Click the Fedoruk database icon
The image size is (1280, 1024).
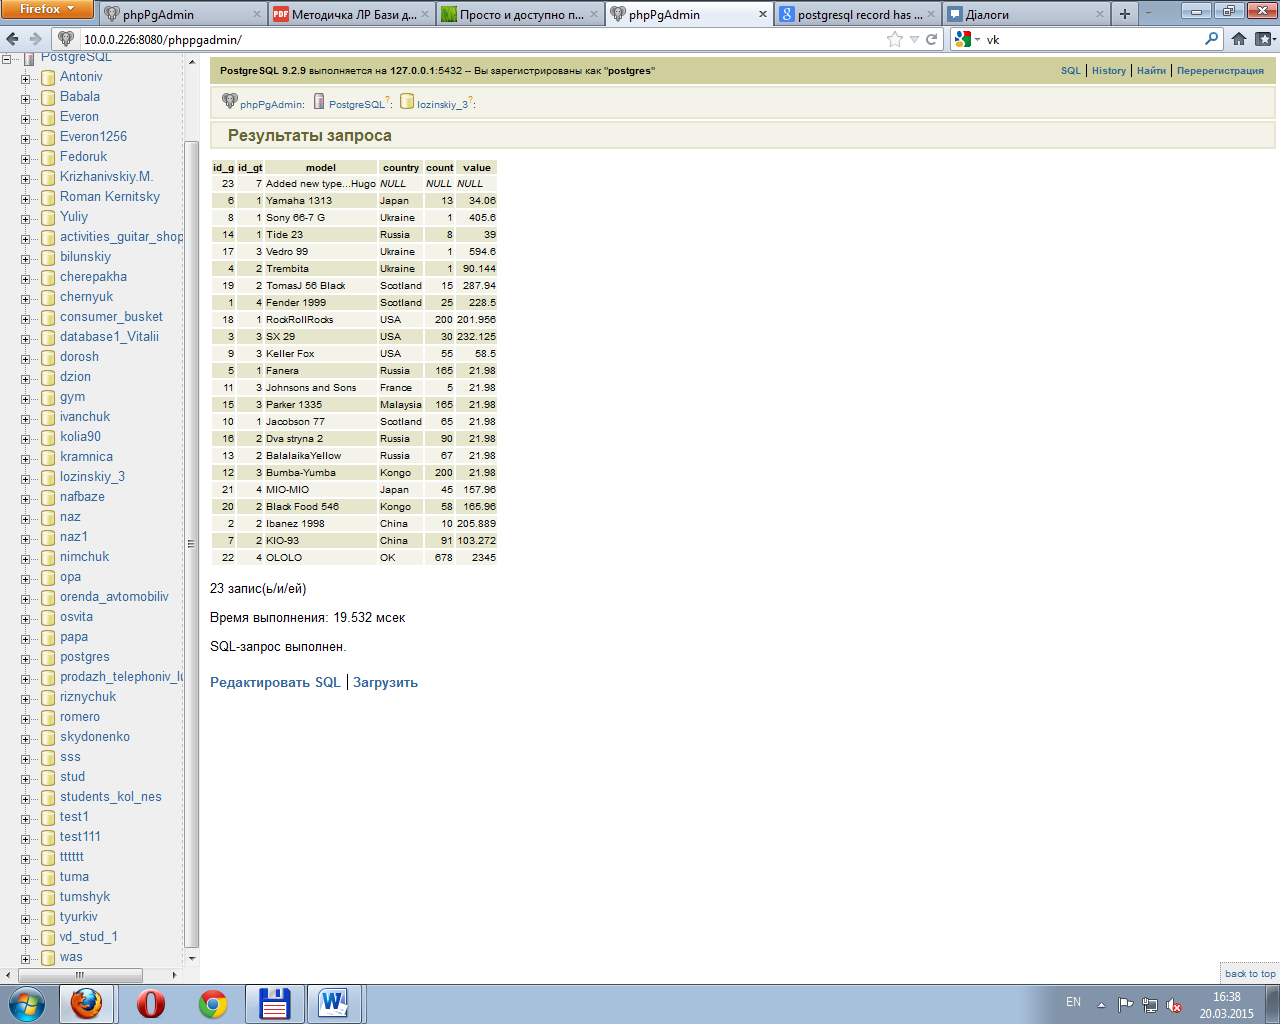click(x=48, y=158)
